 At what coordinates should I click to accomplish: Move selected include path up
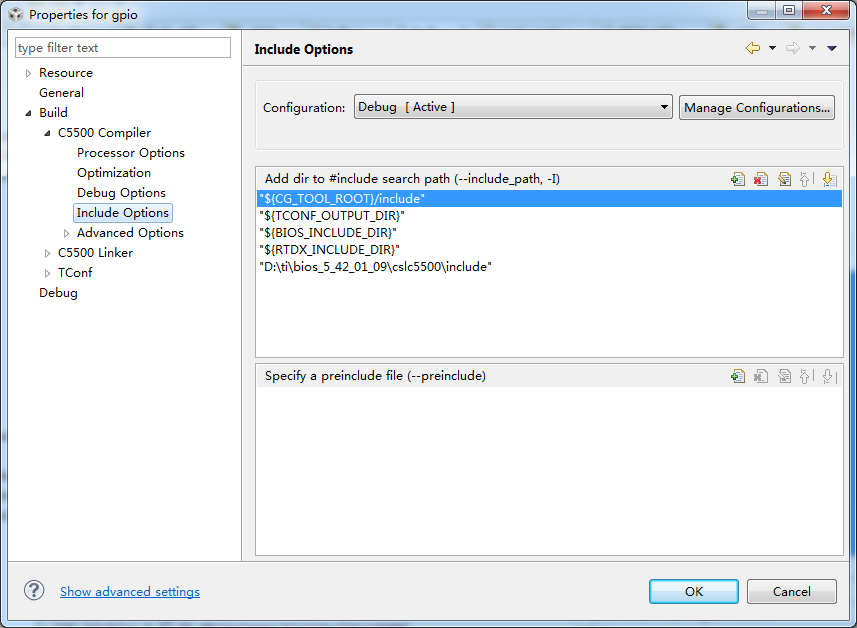[x=806, y=179]
